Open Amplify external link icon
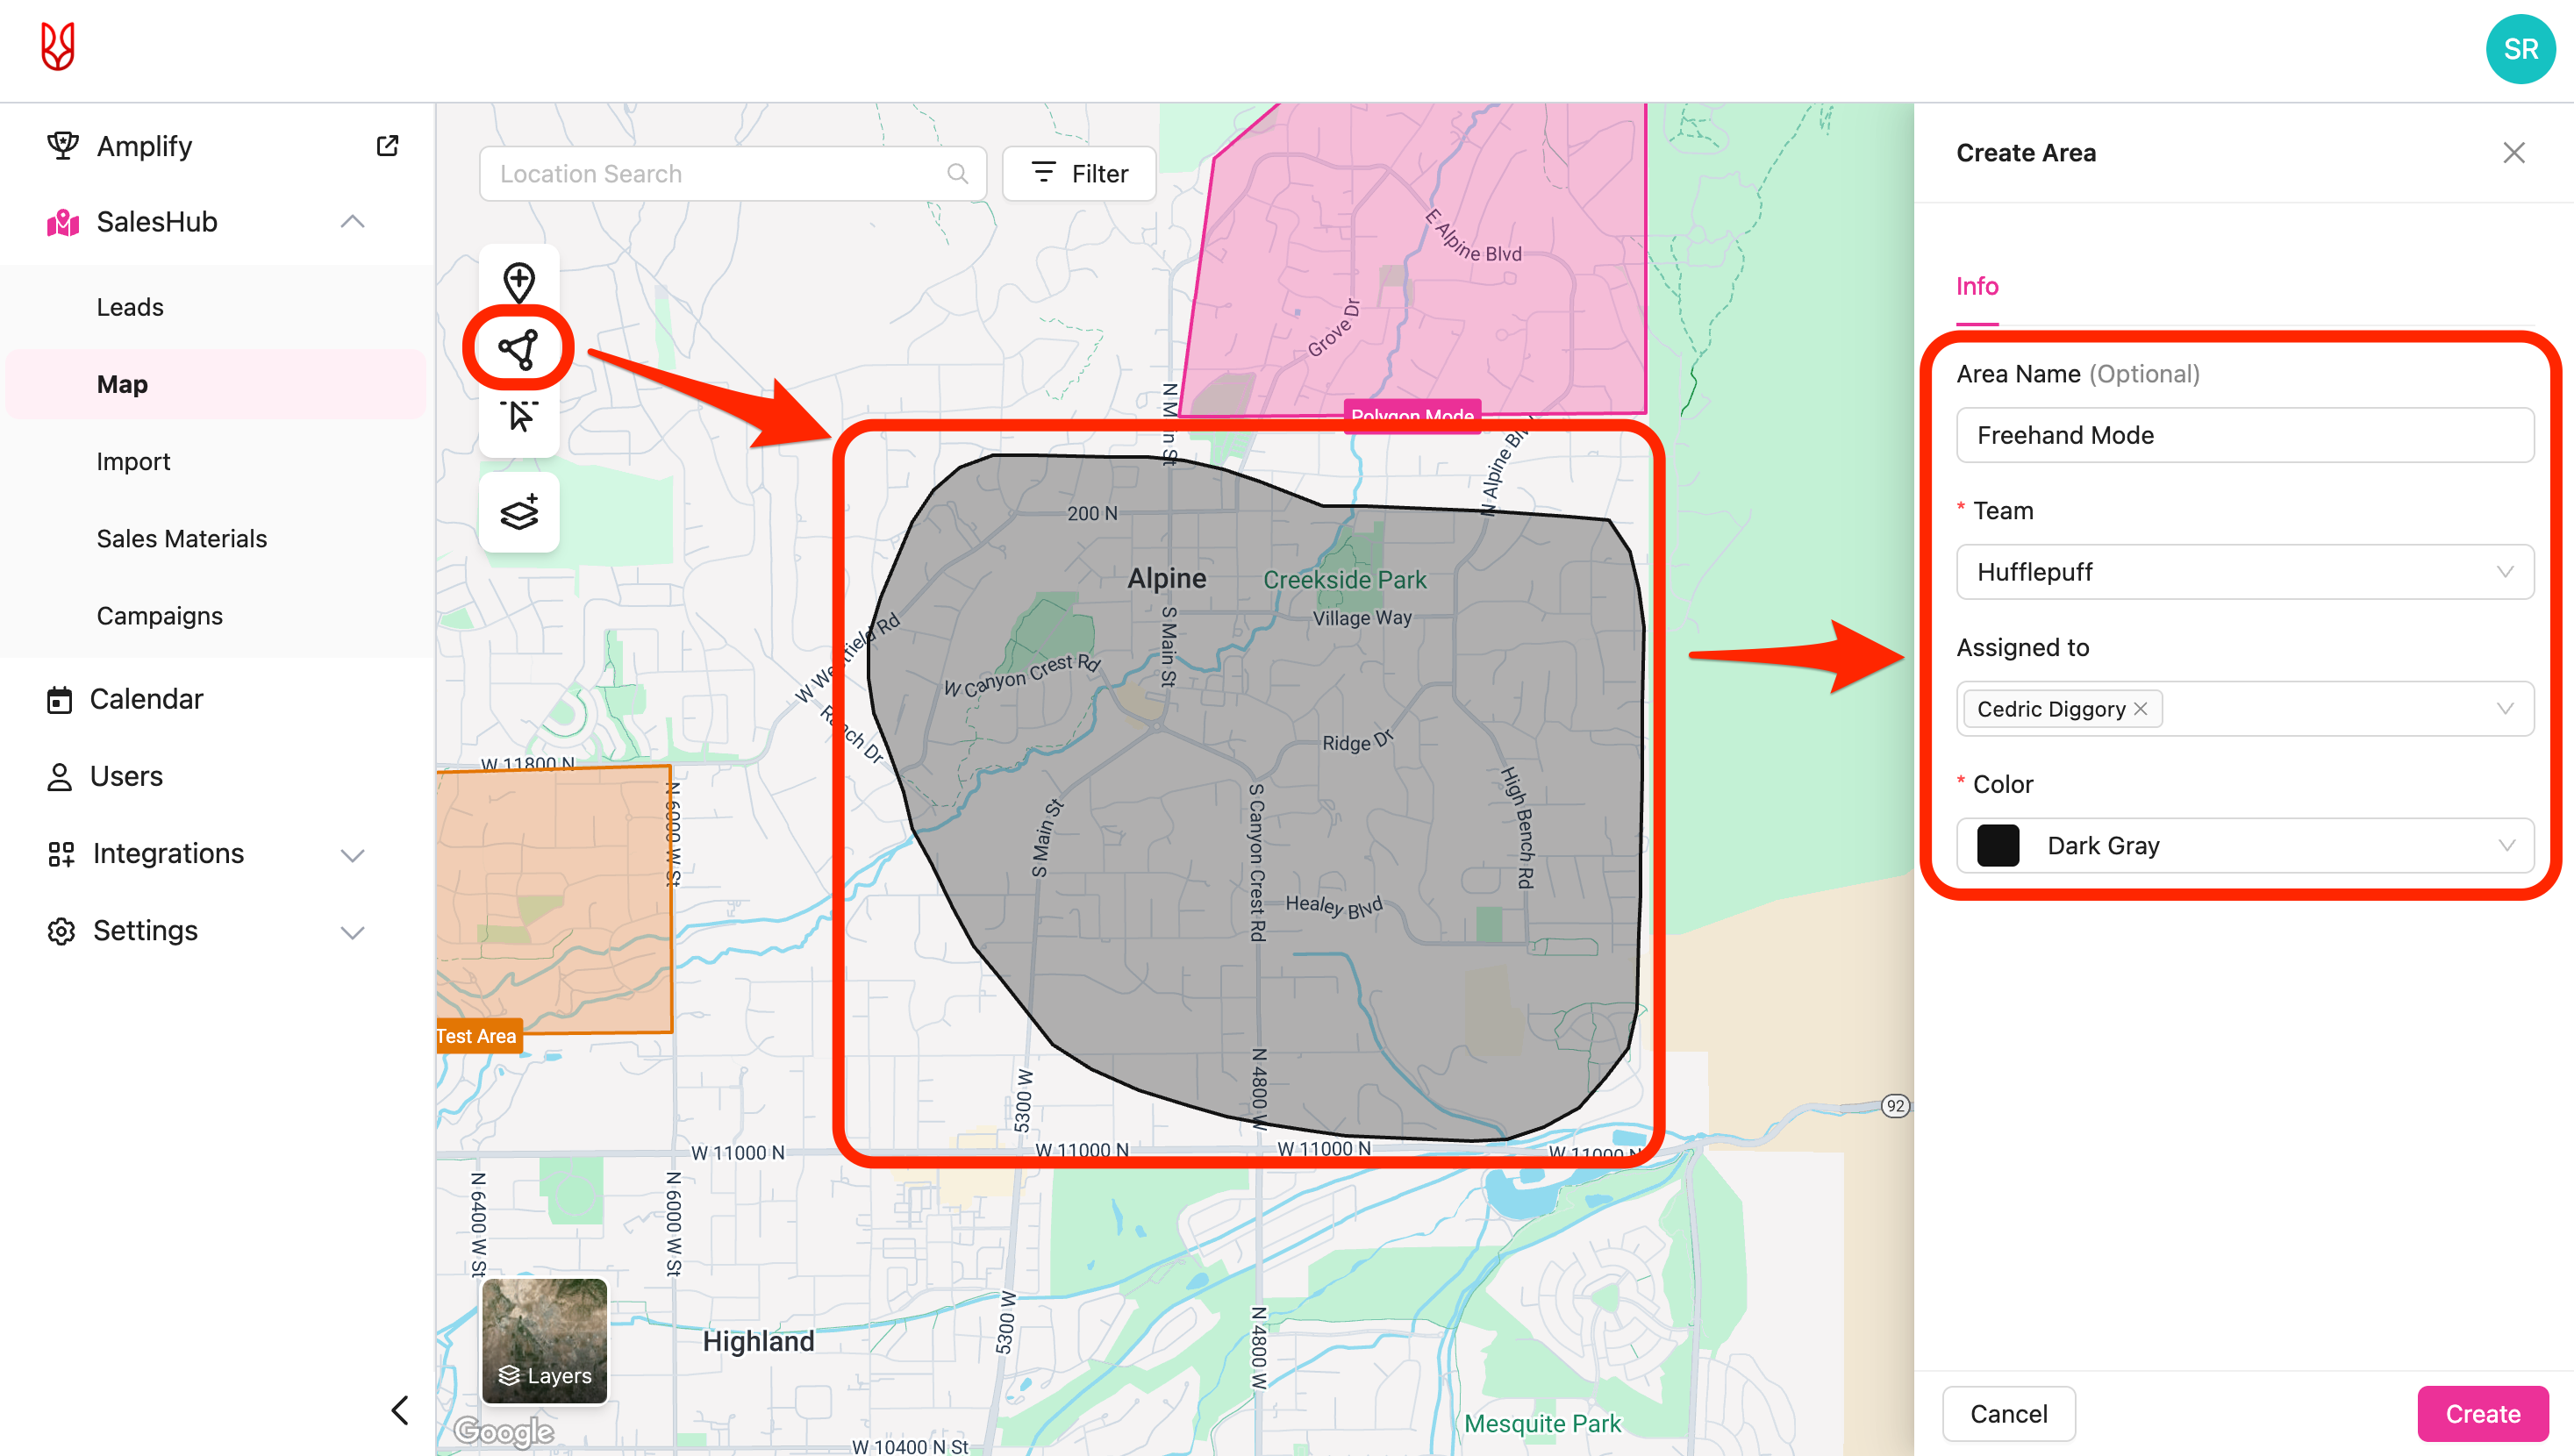Image resolution: width=2574 pixels, height=1456 pixels. click(387, 146)
